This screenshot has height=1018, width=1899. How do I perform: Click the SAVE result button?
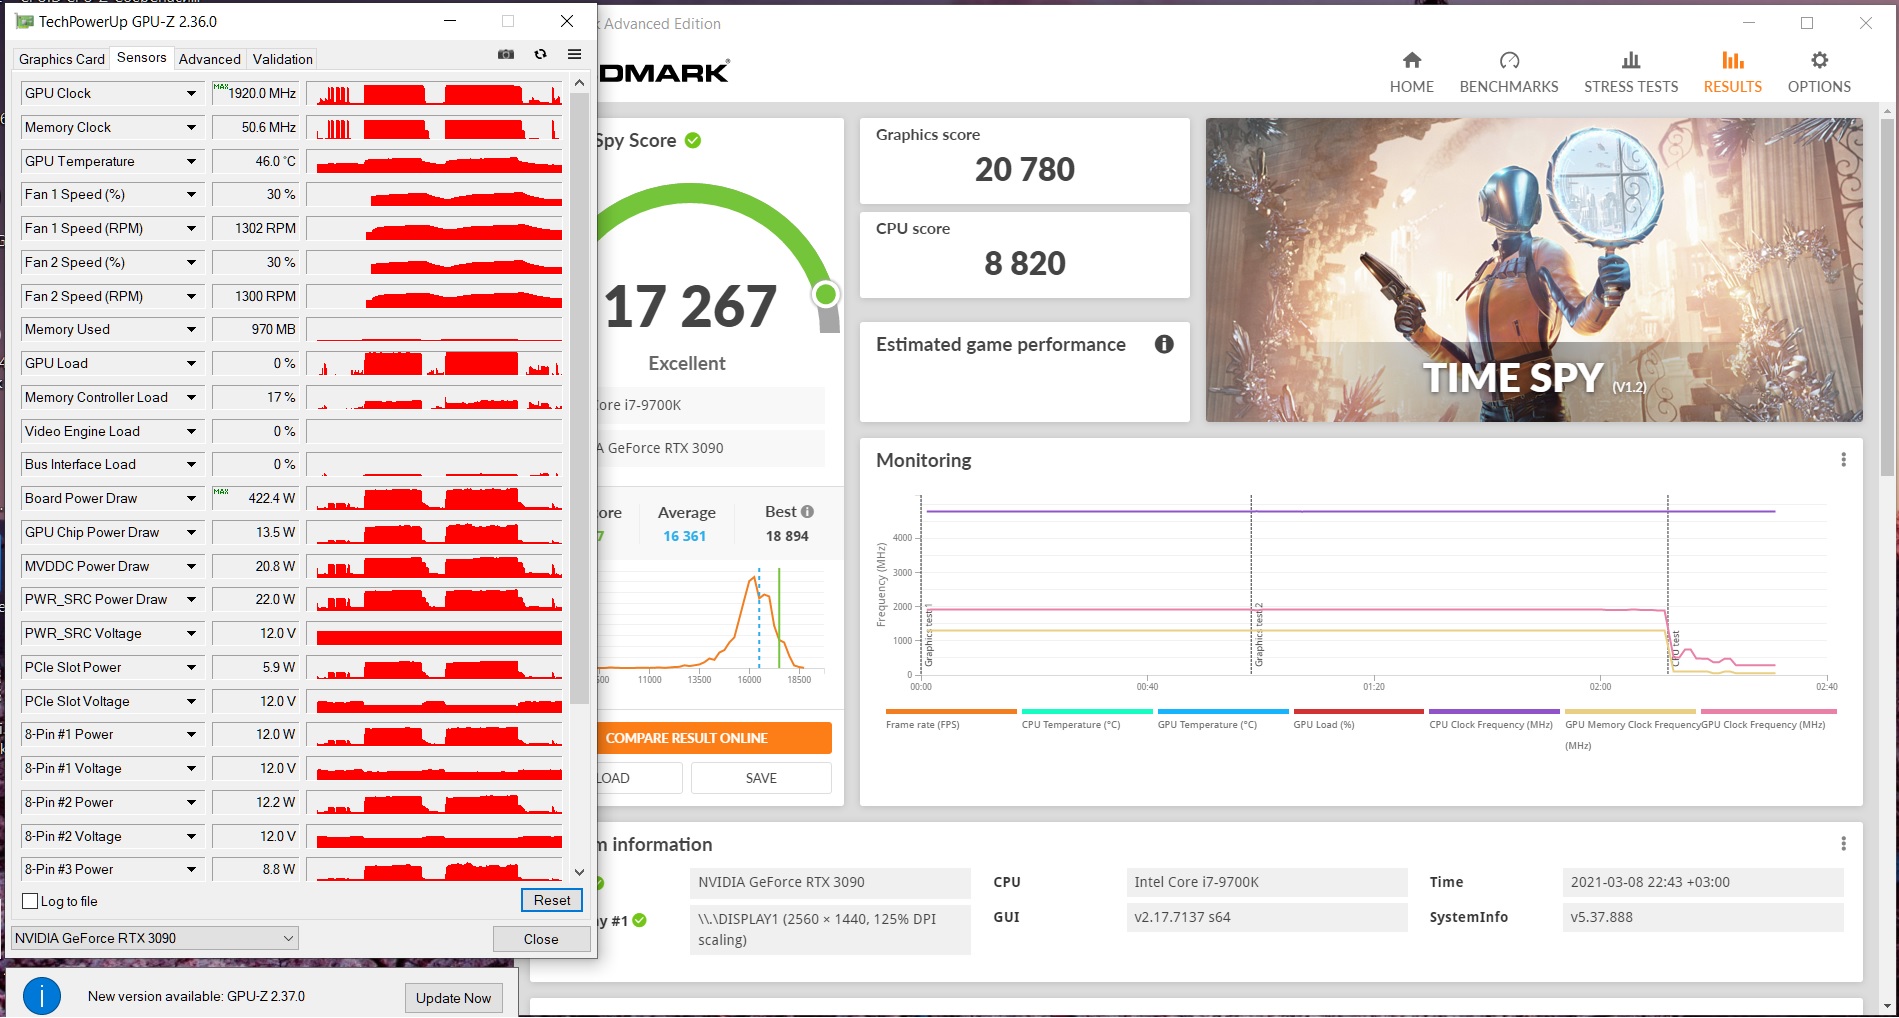761,778
